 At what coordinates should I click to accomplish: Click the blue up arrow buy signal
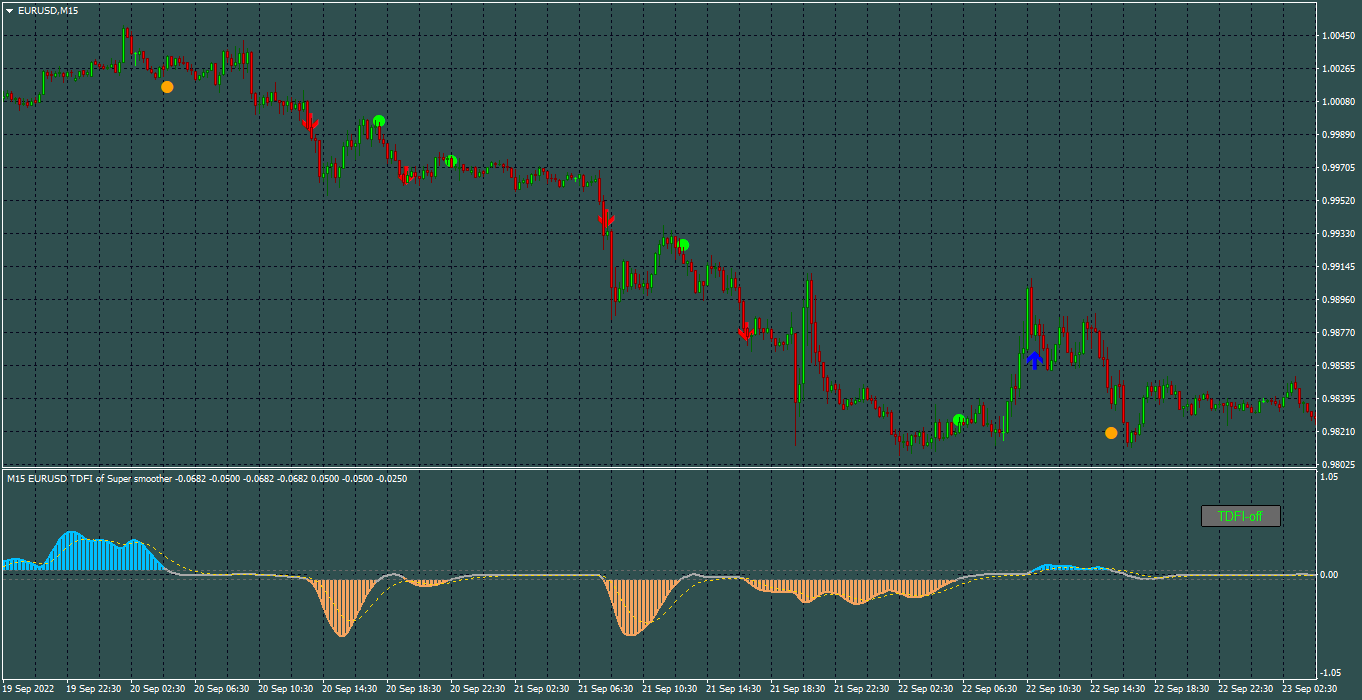pyautogui.click(x=1035, y=360)
